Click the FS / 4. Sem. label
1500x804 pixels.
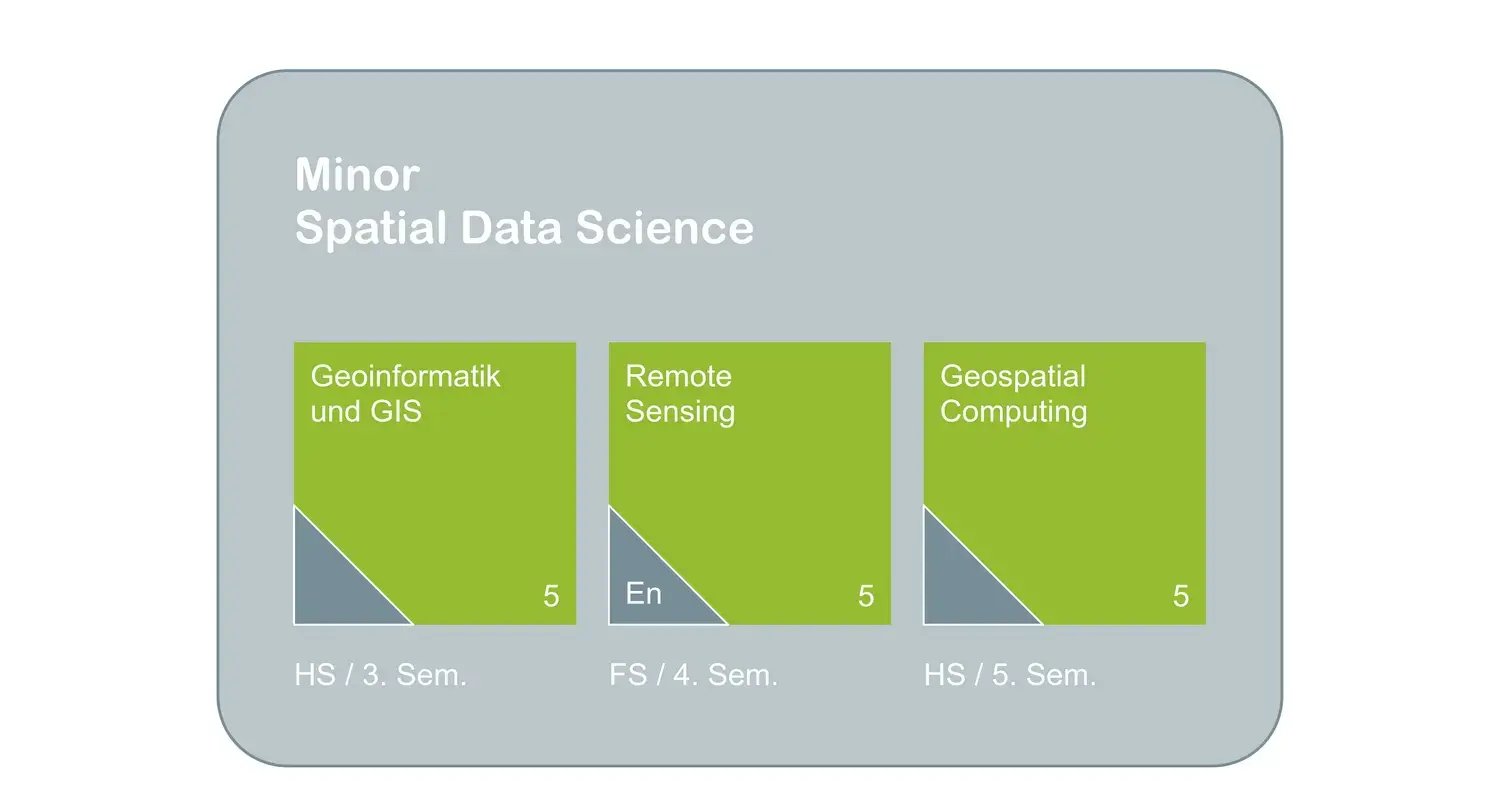click(x=693, y=675)
